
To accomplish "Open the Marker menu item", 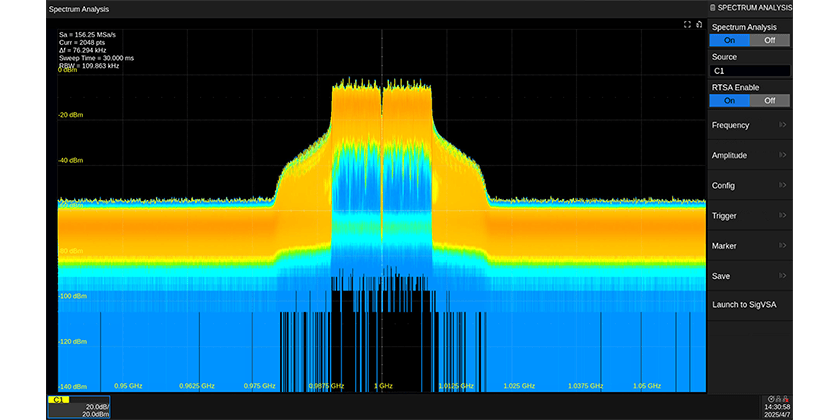I will [750, 245].
